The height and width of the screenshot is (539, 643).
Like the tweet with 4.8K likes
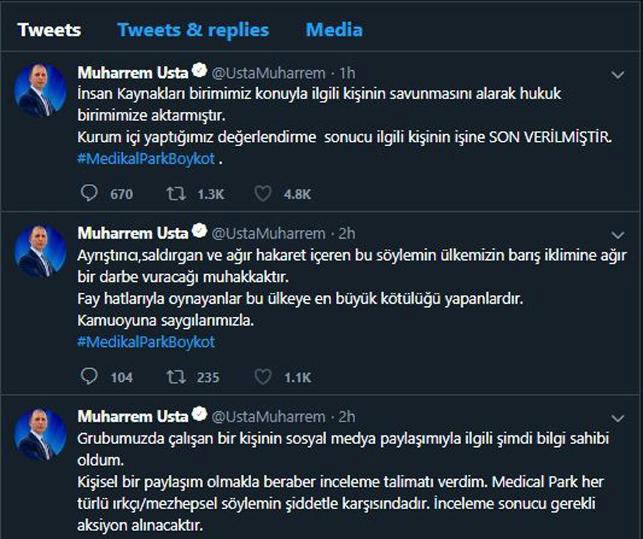[x=263, y=194]
